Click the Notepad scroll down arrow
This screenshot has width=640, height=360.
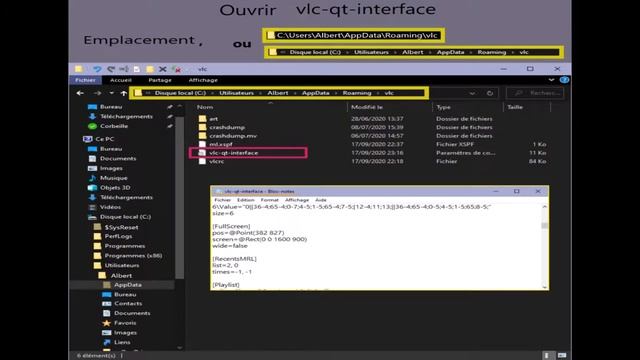[544, 287]
